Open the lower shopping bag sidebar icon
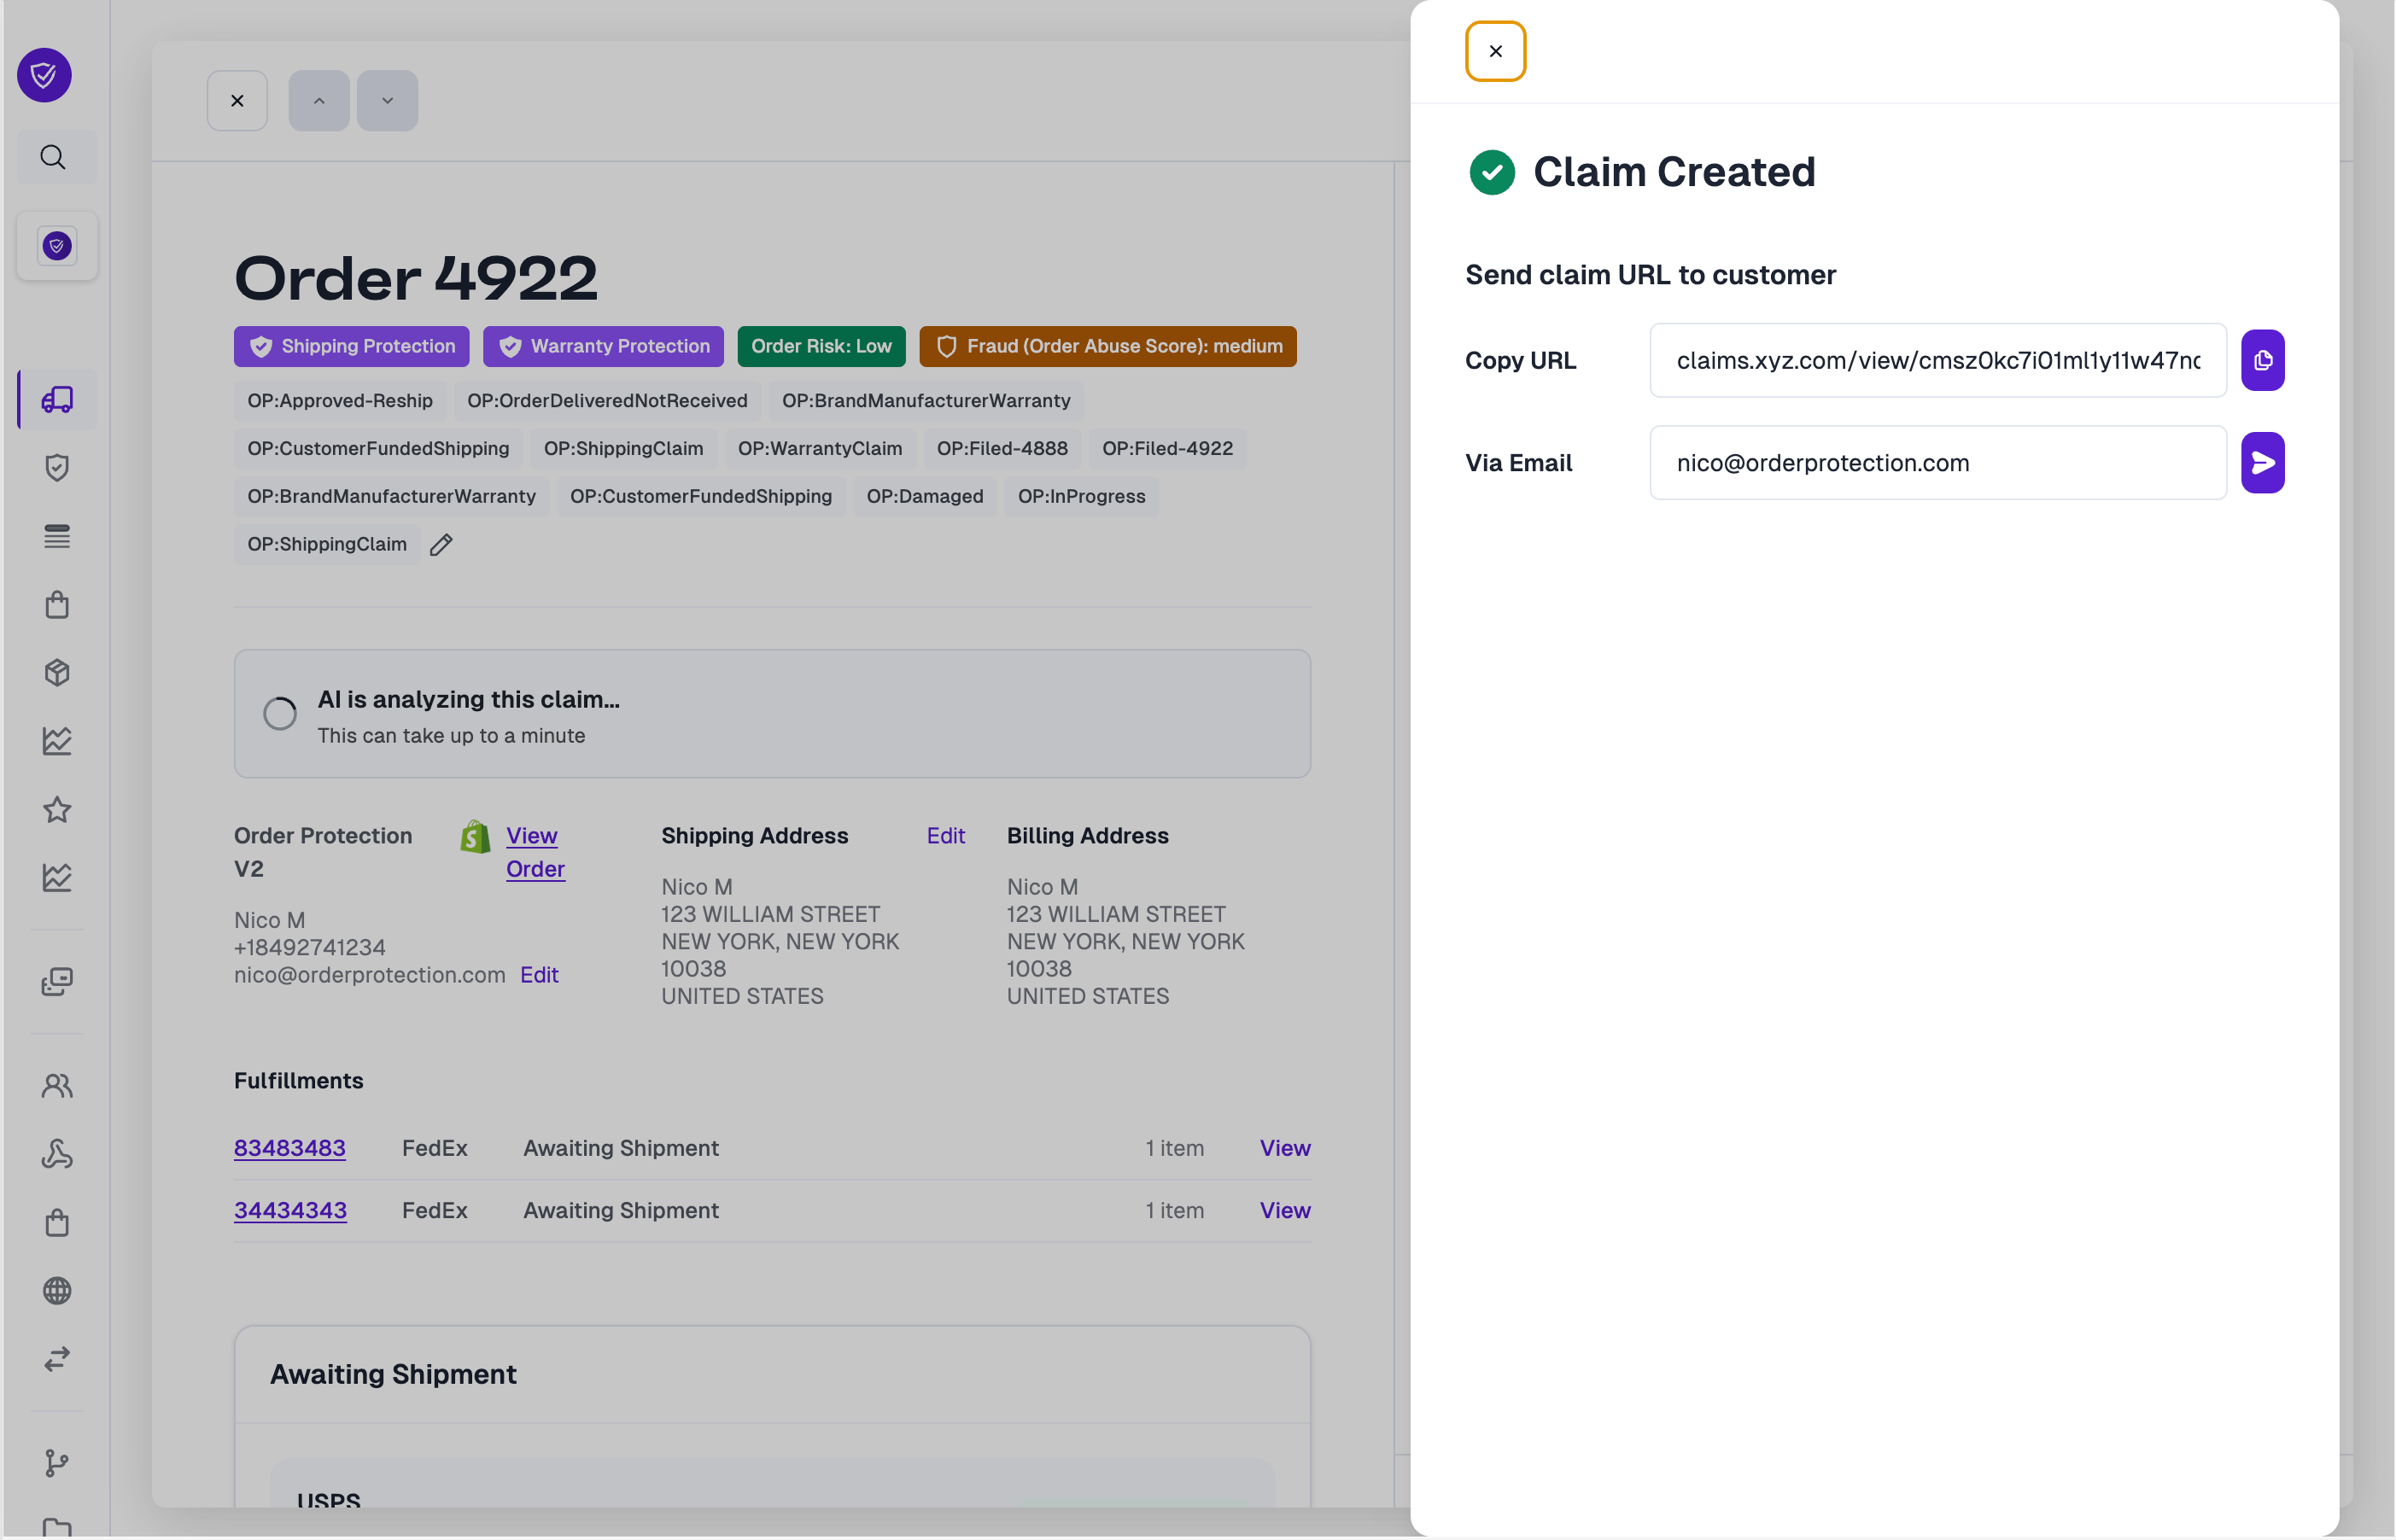The image size is (2396, 1540). (57, 1223)
